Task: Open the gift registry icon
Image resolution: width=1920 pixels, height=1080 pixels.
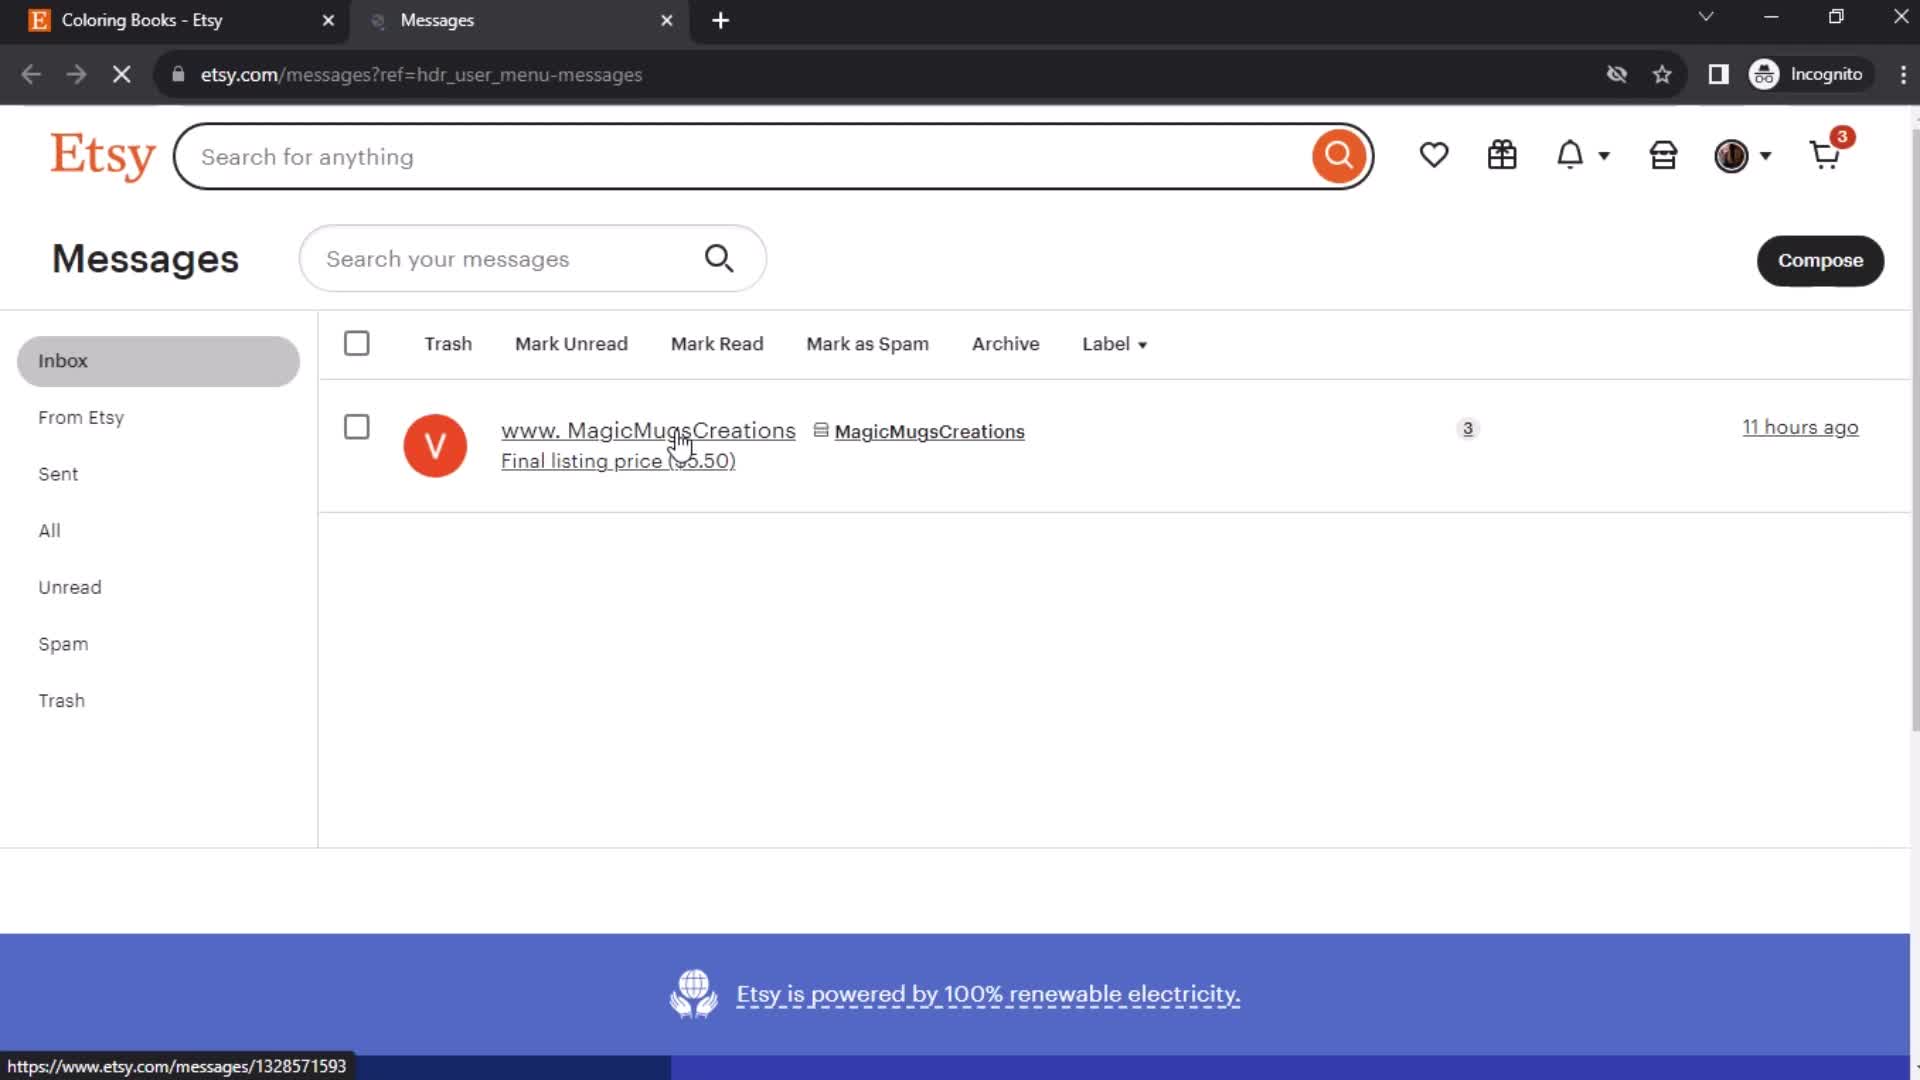Action: [x=1502, y=155]
